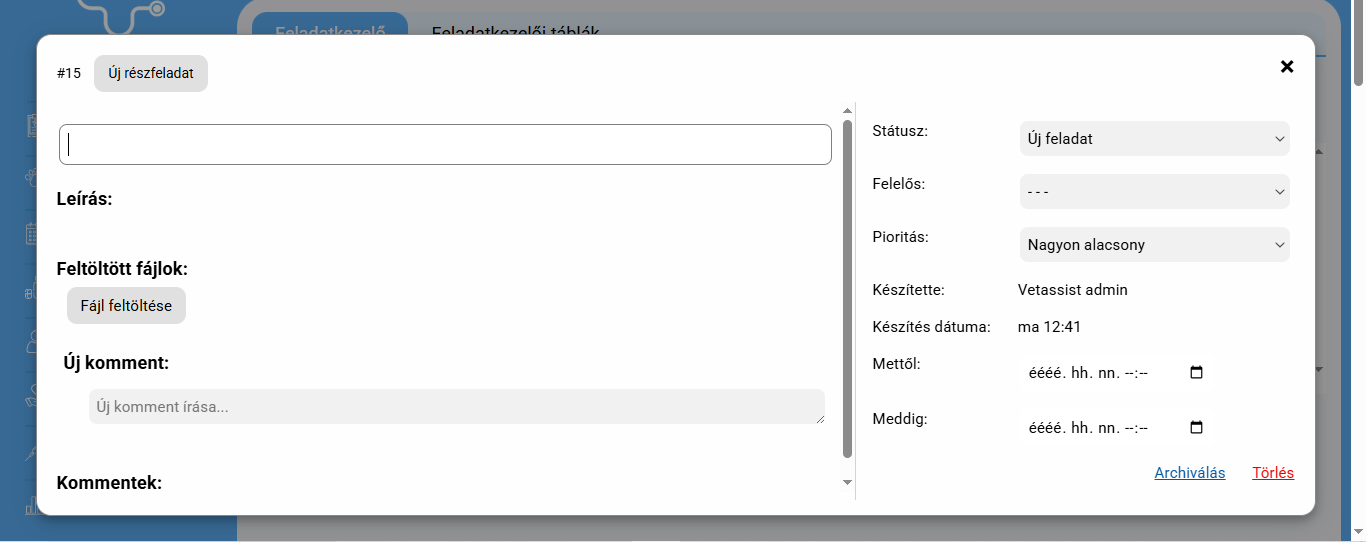Open the Felelős dropdown
The height and width of the screenshot is (542, 1366).
(x=1154, y=192)
